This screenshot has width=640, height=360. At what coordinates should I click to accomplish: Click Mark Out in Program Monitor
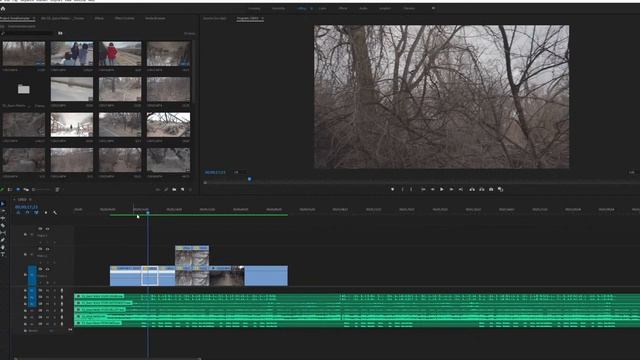tap(411, 189)
